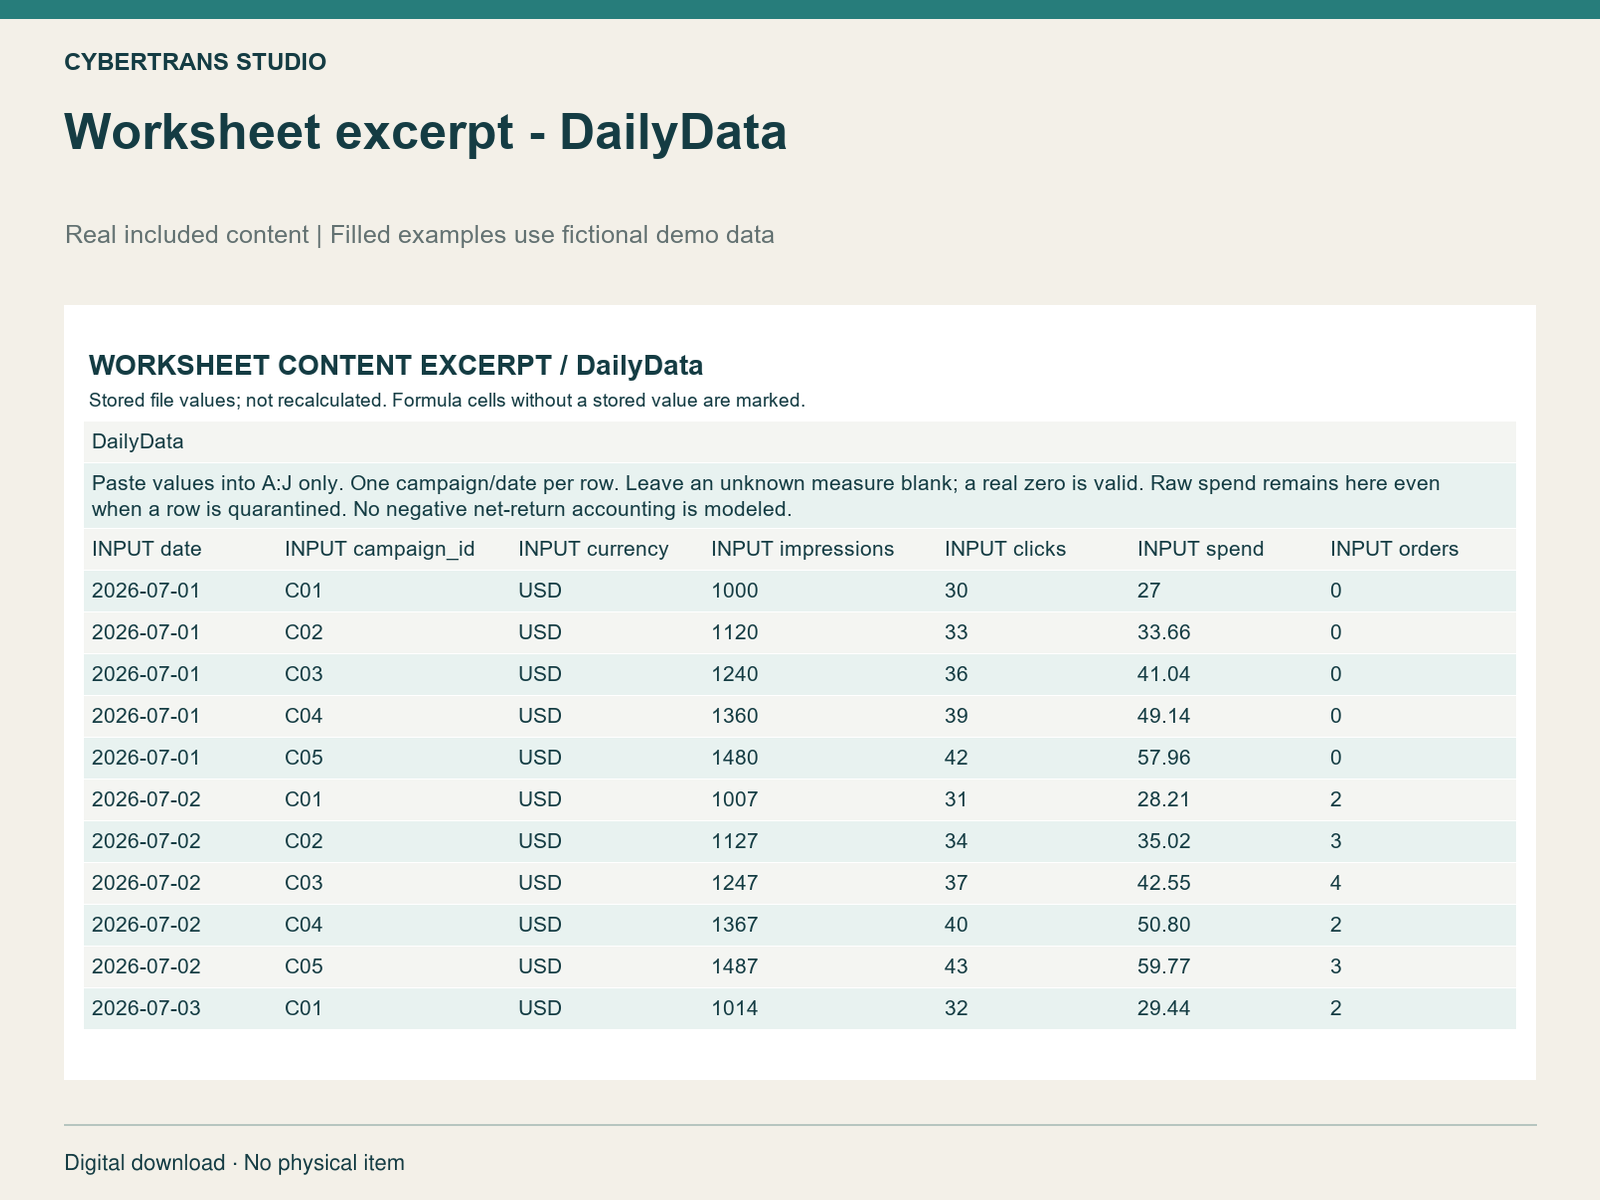The image size is (1600, 1200).
Task: Select clicks cell with value 42
Action: coord(956,758)
